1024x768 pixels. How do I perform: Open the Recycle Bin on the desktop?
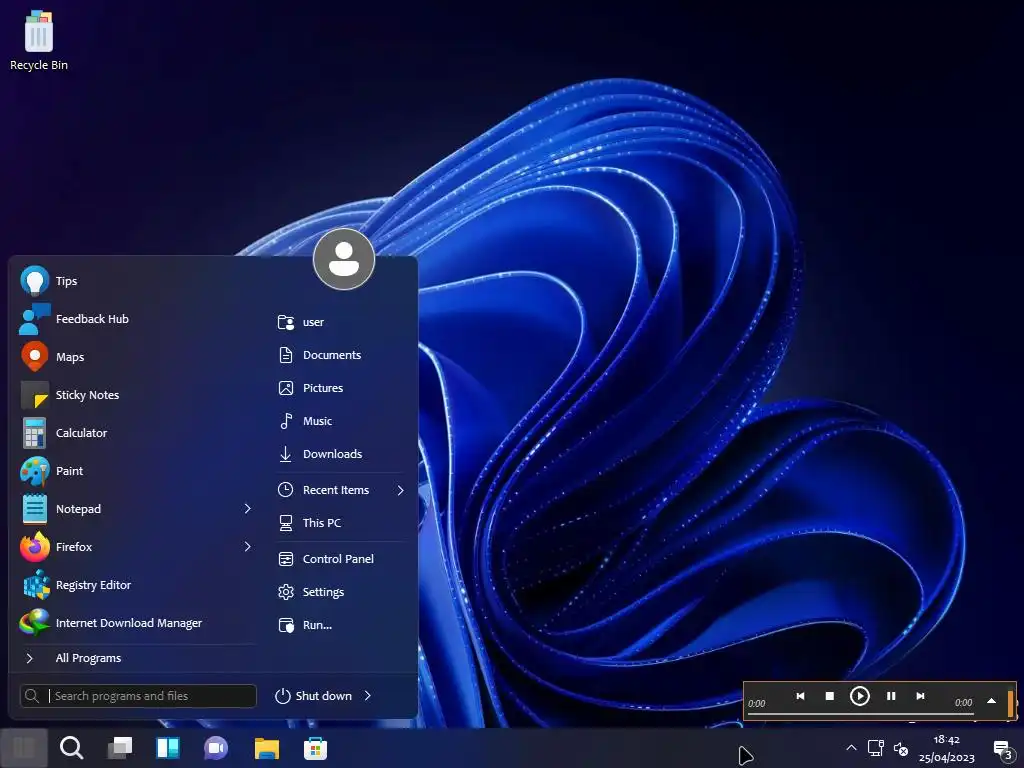(39, 40)
